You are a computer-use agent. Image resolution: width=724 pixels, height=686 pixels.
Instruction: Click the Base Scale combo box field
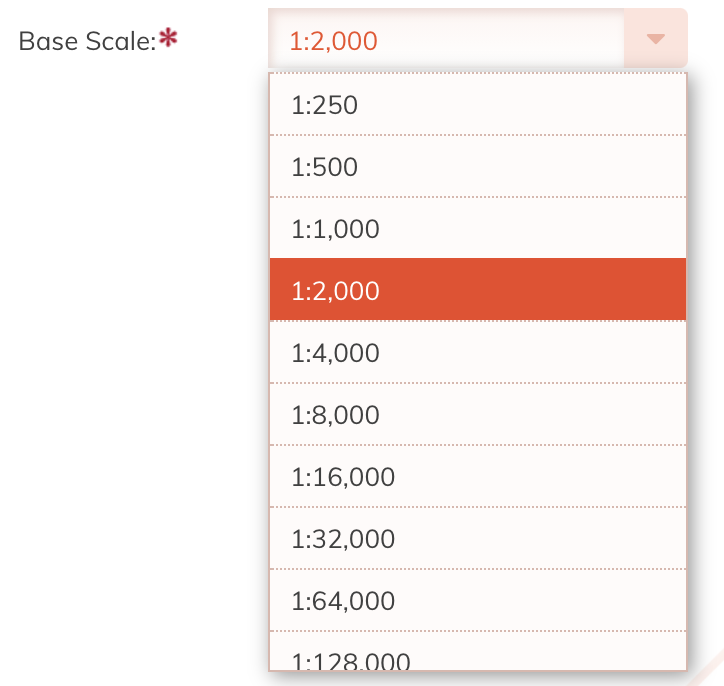[x=446, y=40]
